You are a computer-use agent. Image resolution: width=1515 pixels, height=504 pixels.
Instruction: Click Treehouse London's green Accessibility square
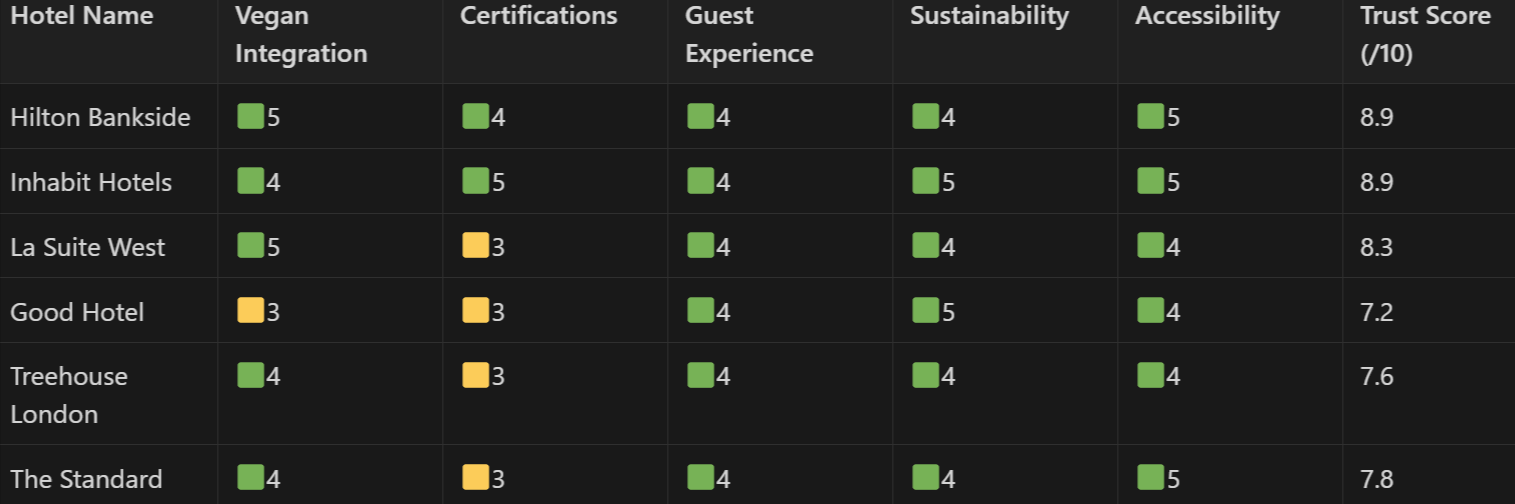pyautogui.click(x=1150, y=375)
